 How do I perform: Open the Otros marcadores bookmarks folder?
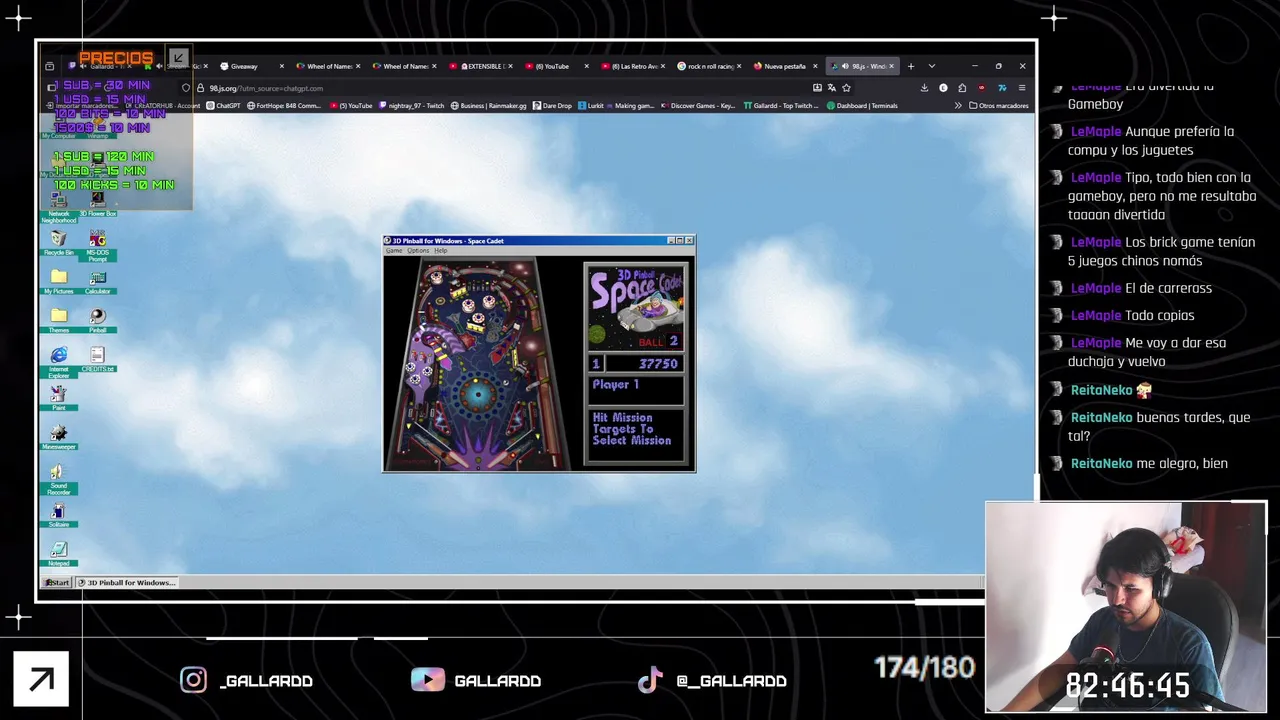(x=999, y=105)
